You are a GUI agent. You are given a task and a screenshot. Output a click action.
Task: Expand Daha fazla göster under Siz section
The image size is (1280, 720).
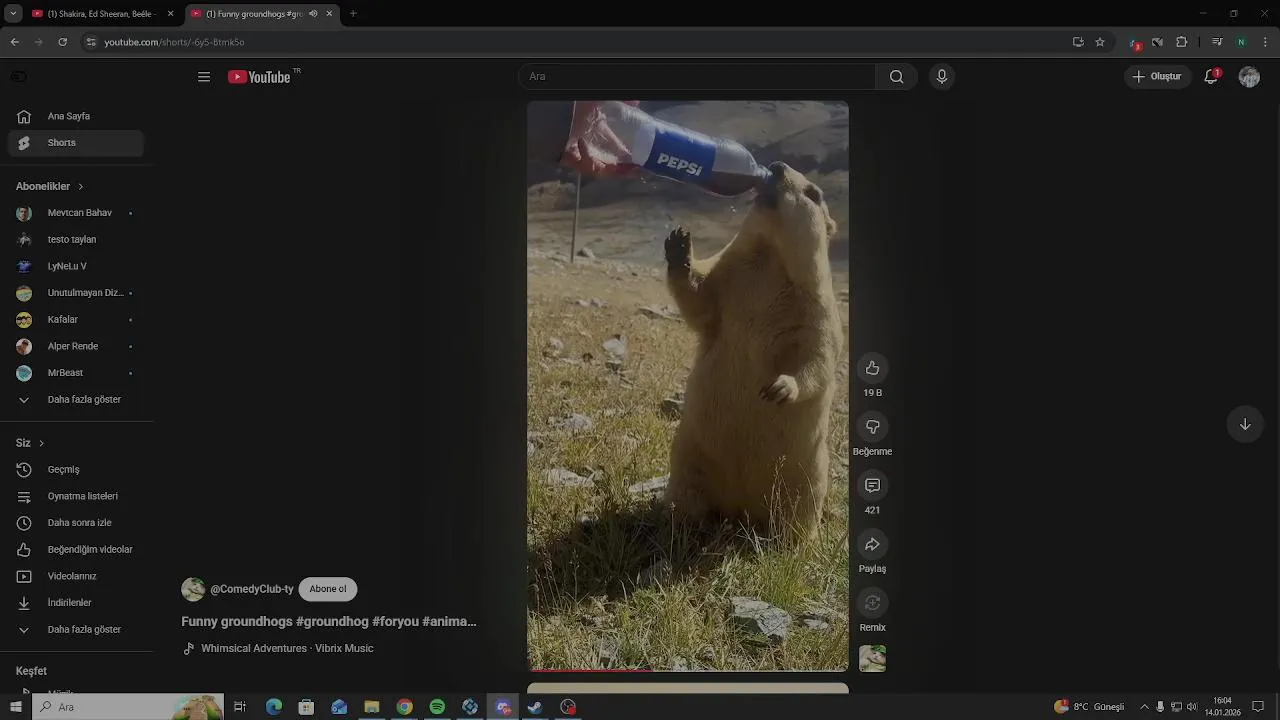[x=76, y=629]
